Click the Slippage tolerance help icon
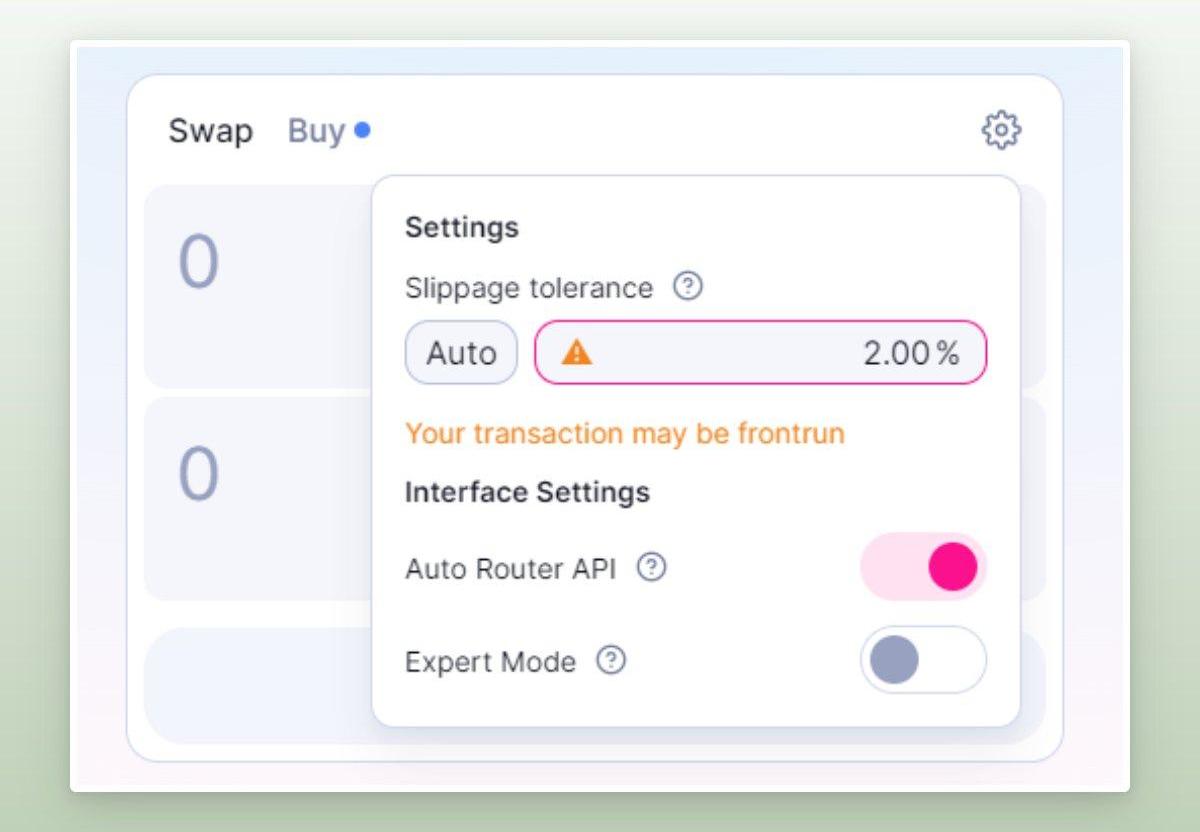 point(687,287)
